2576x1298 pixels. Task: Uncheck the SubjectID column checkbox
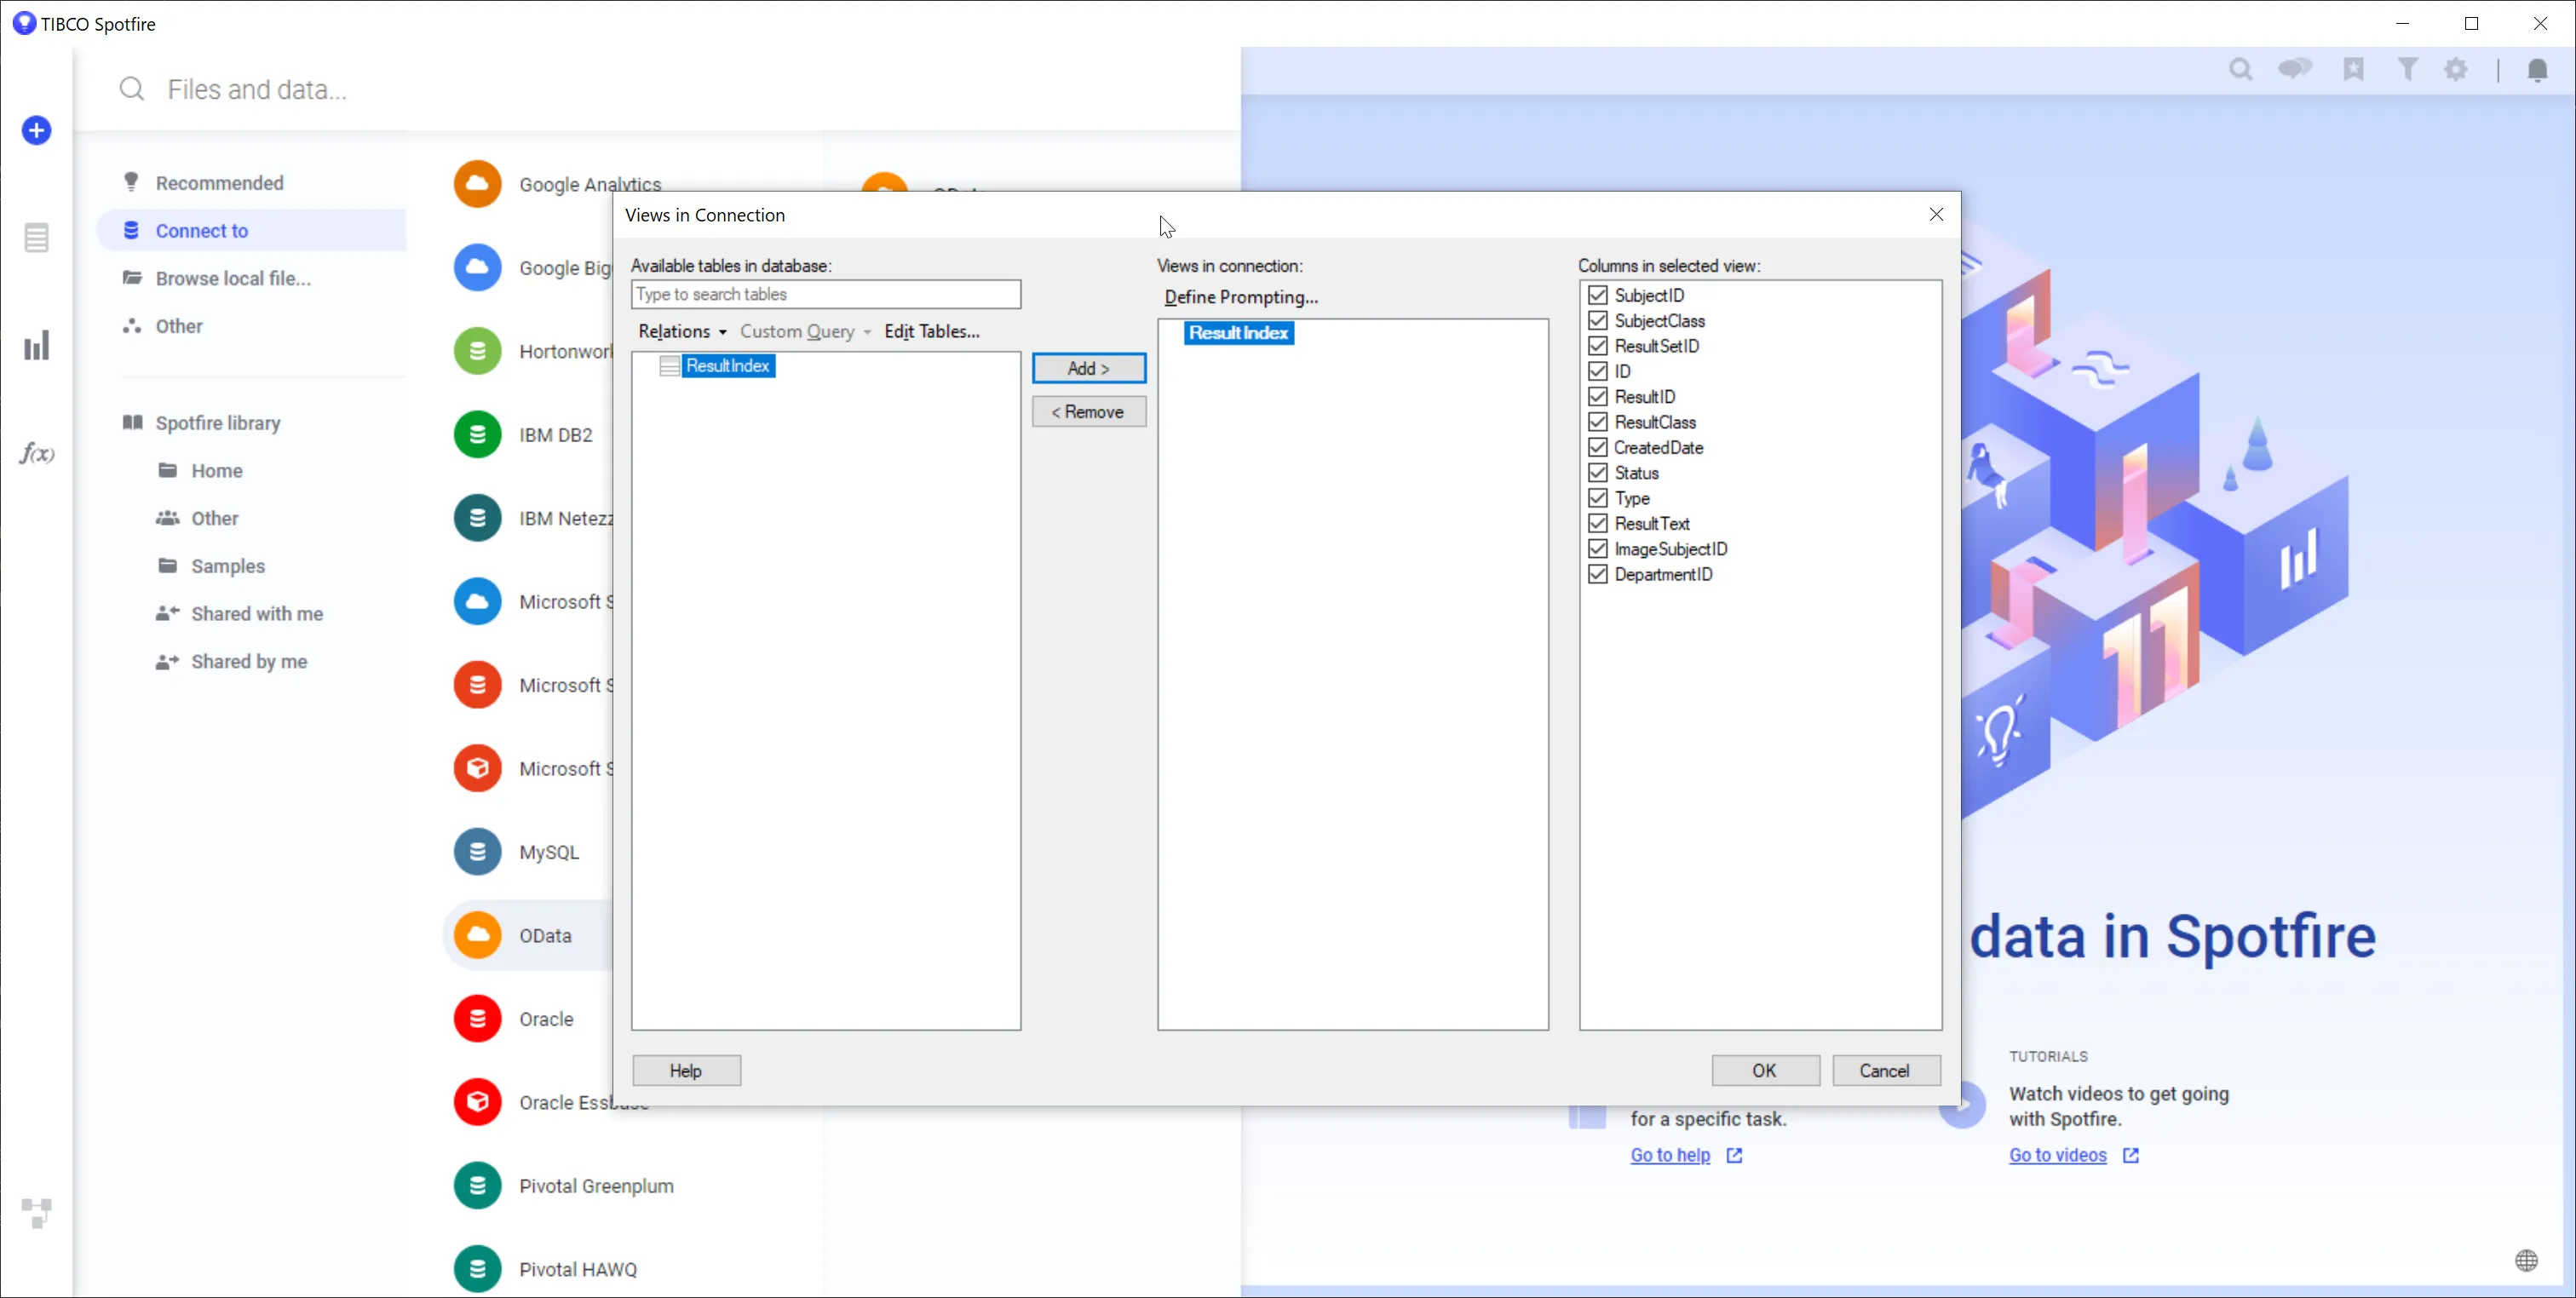click(1597, 295)
